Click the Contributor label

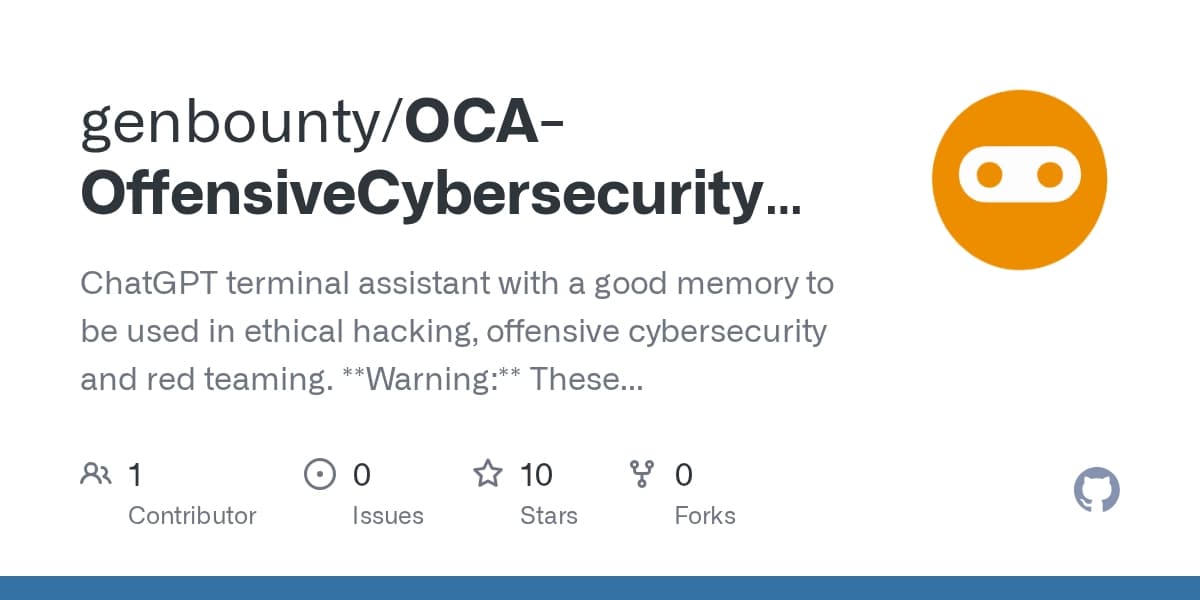coord(192,516)
